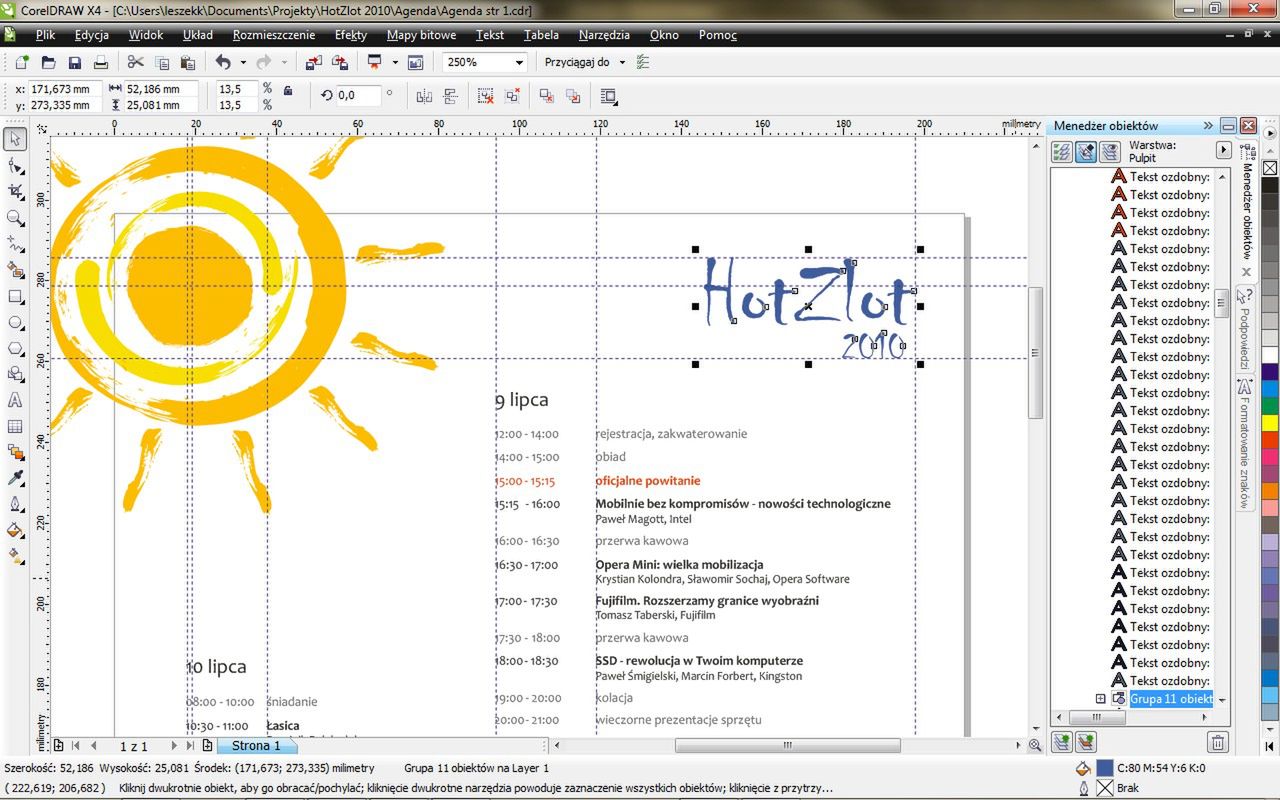Select the Shape edit tool
1280x800 pixels.
(15, 165)
